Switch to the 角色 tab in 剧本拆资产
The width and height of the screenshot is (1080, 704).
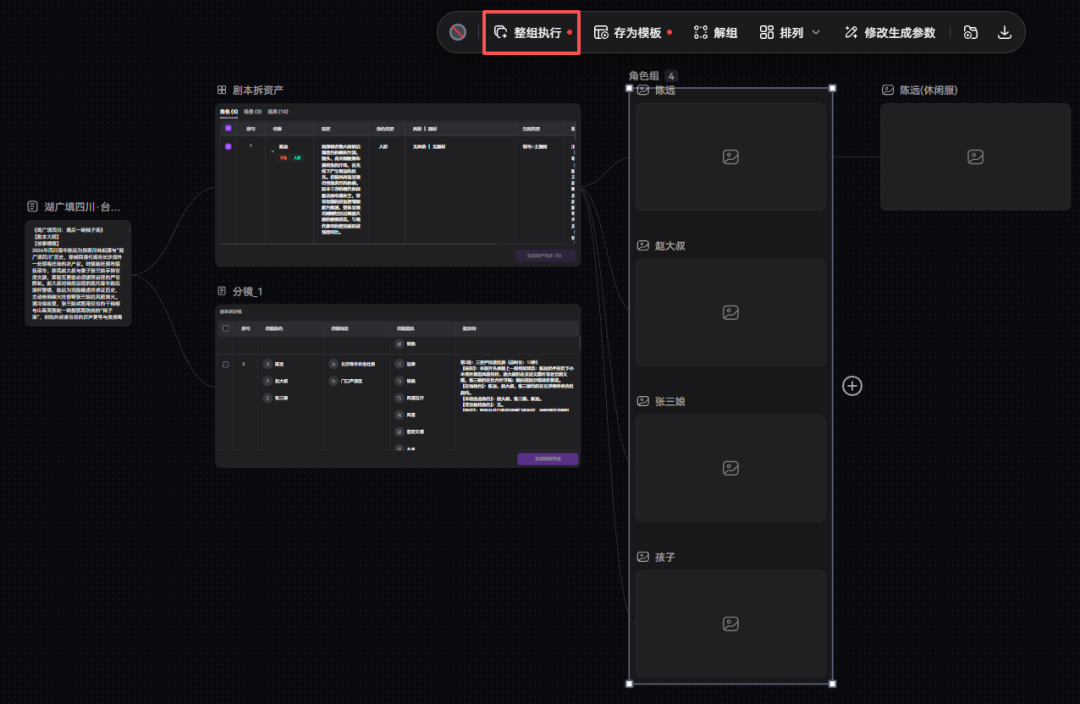[229, 112]
